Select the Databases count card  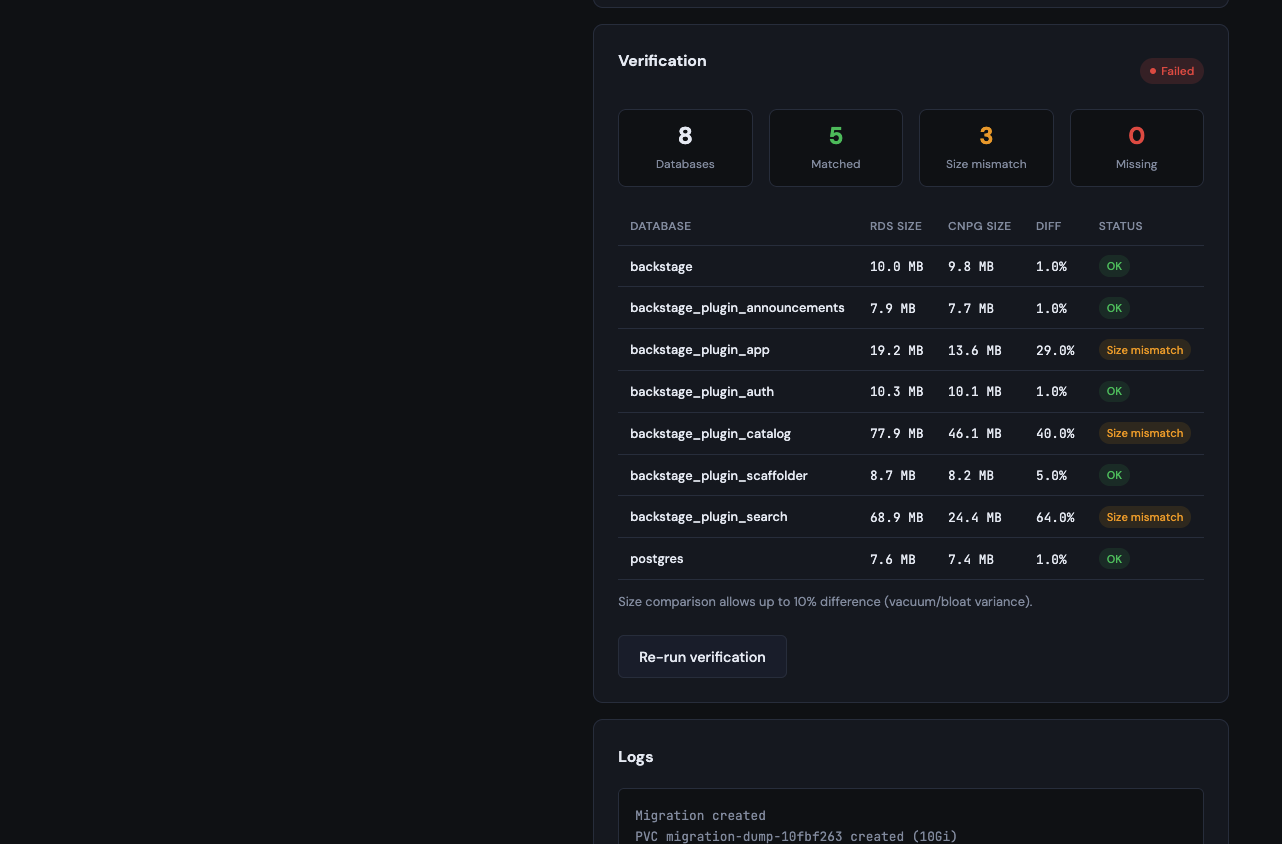[685, 148]
